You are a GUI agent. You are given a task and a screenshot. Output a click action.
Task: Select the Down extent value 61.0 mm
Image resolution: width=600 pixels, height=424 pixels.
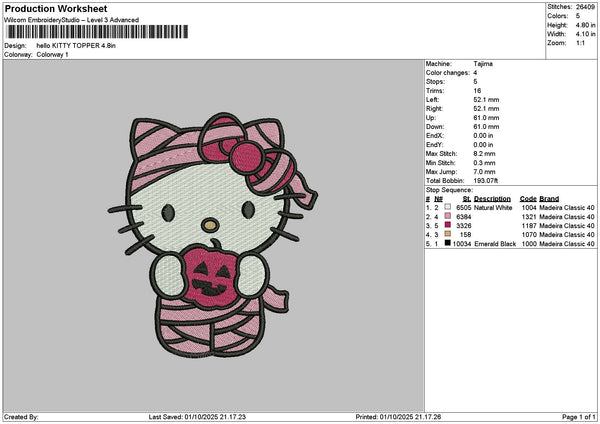[x=486, y=127]
